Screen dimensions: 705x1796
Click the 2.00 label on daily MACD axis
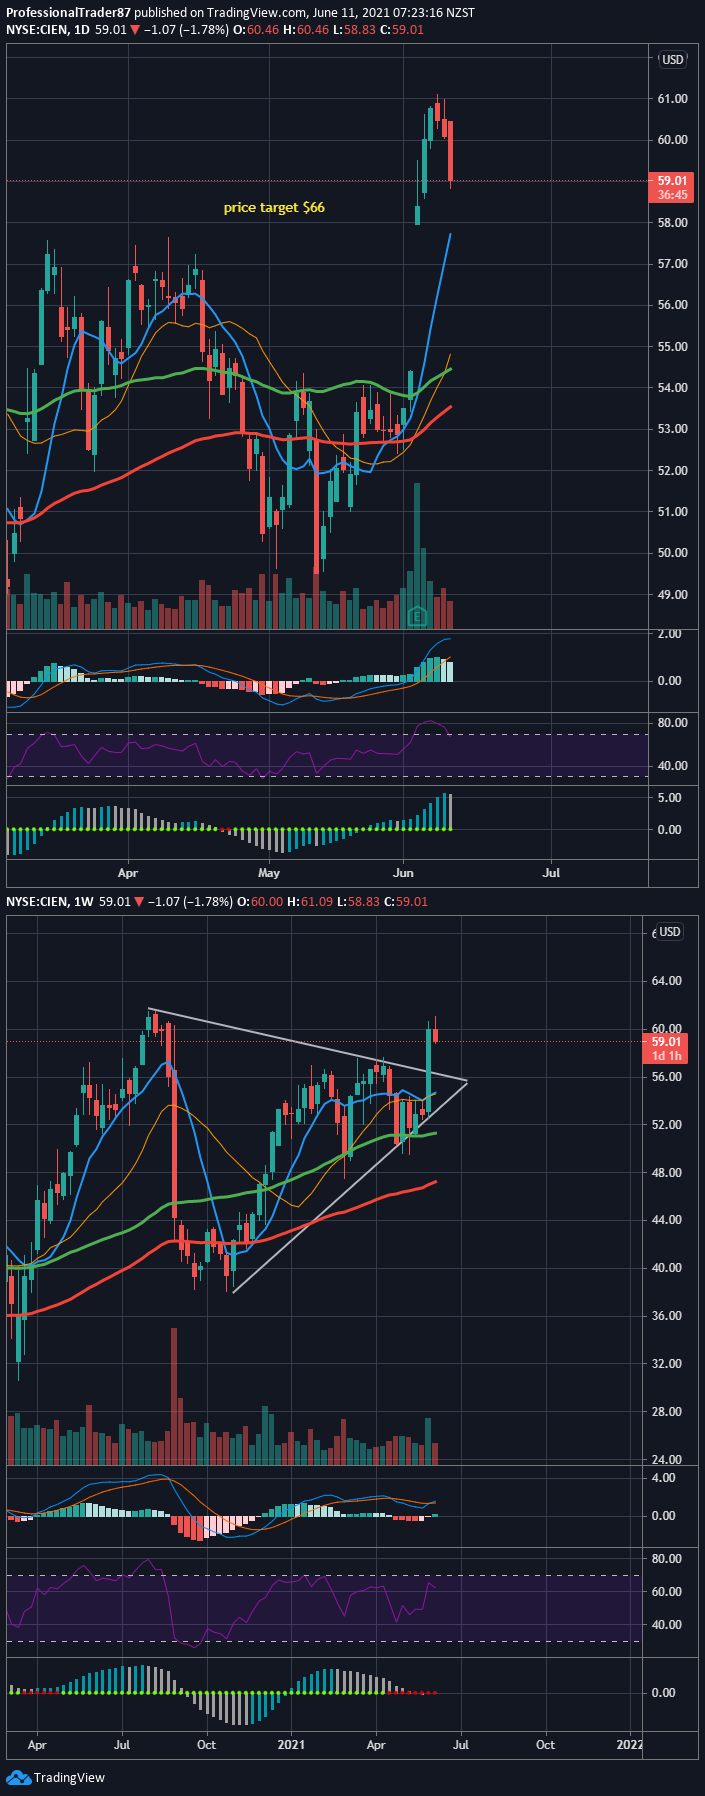(669, 634)
